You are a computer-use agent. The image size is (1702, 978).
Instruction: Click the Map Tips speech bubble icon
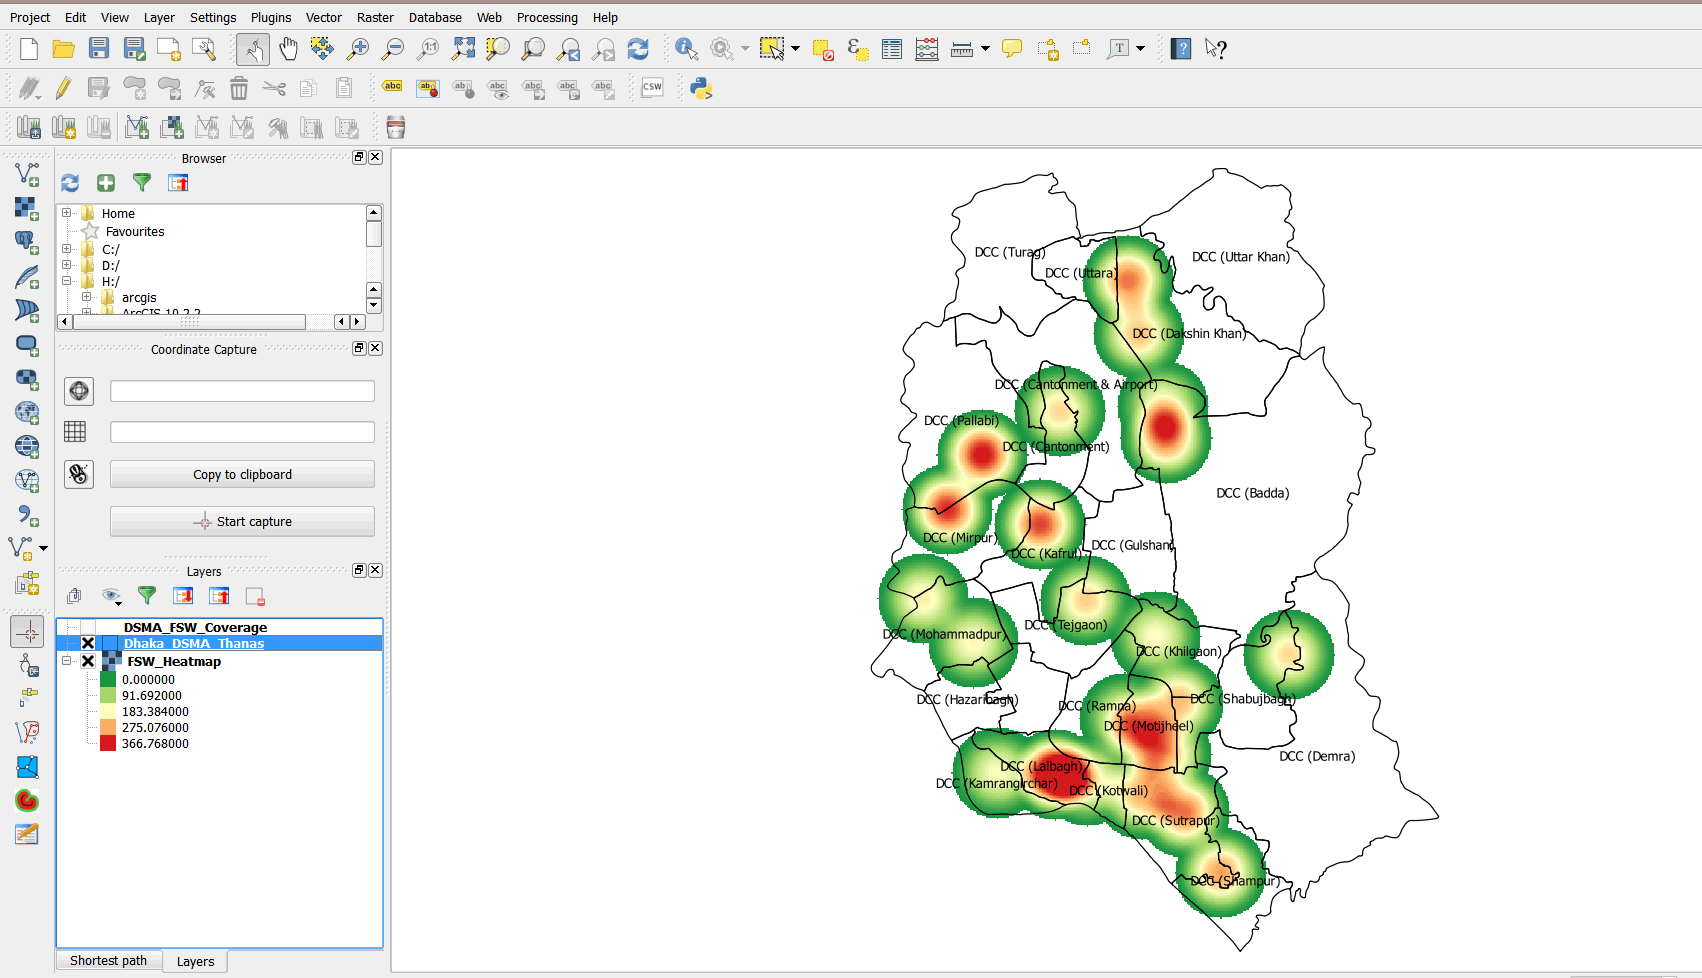point(1012,49)
